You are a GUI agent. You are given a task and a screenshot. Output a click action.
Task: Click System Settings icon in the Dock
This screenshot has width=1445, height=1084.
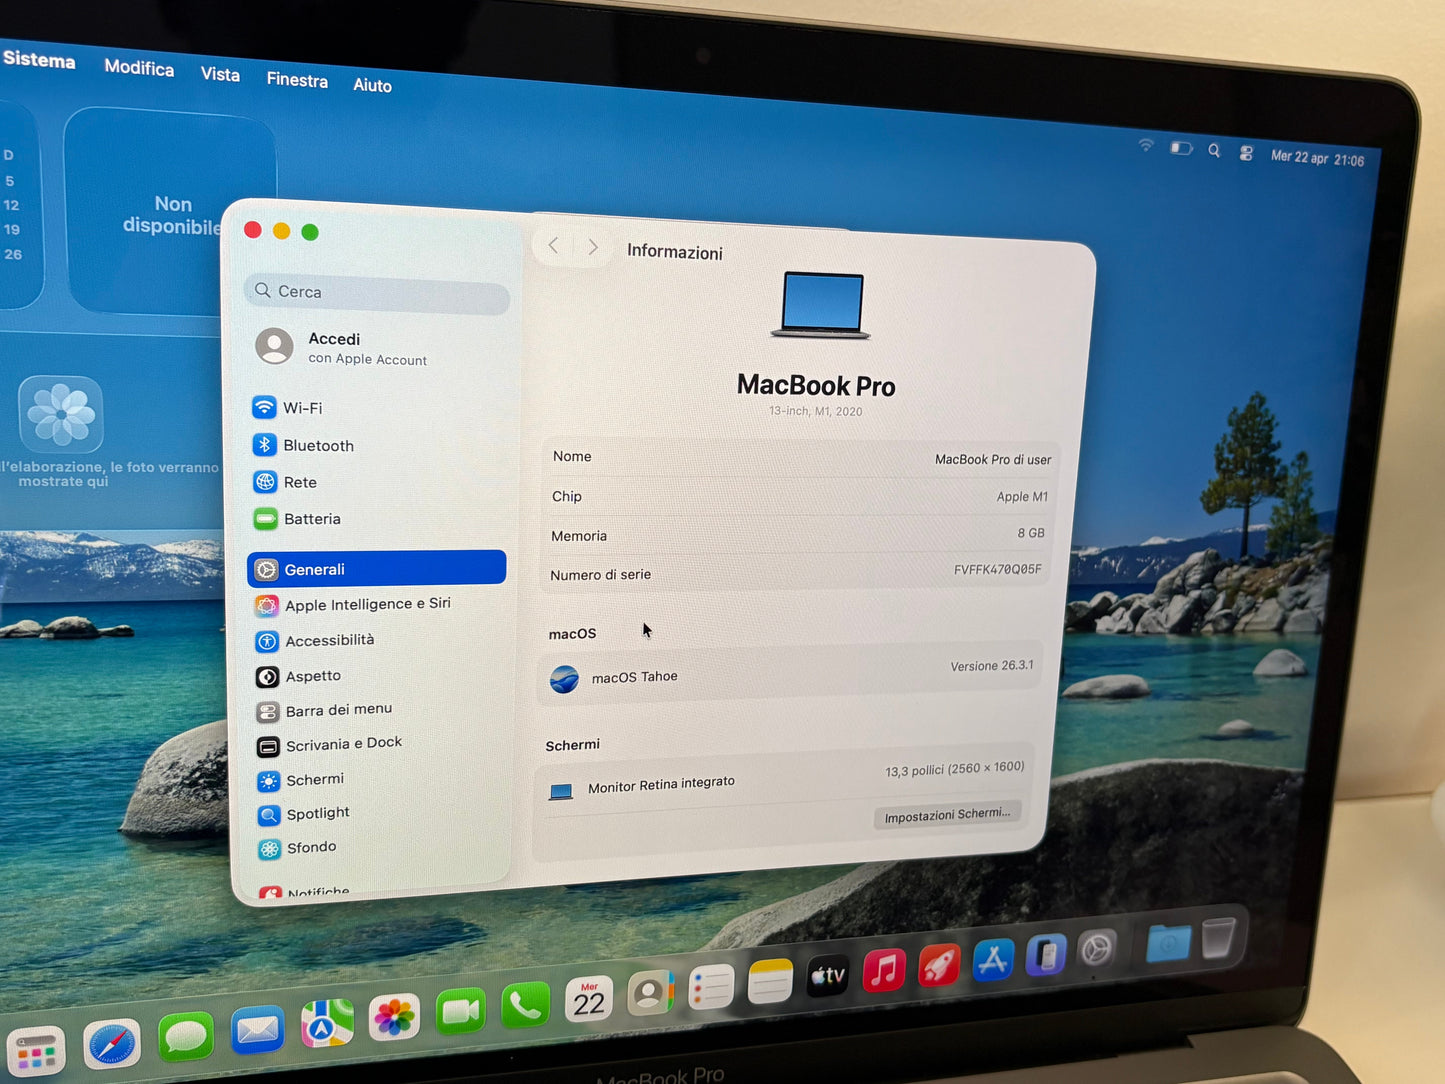click(x=1097, y=949)
